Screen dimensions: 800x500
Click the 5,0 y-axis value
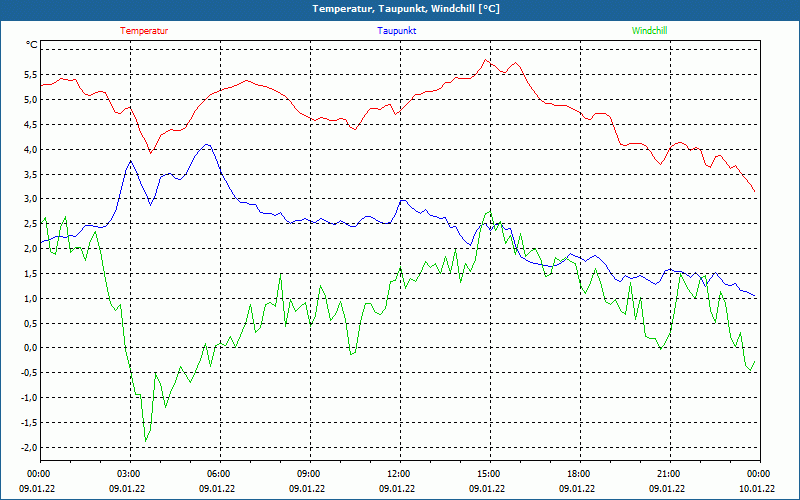pos(31,99)
